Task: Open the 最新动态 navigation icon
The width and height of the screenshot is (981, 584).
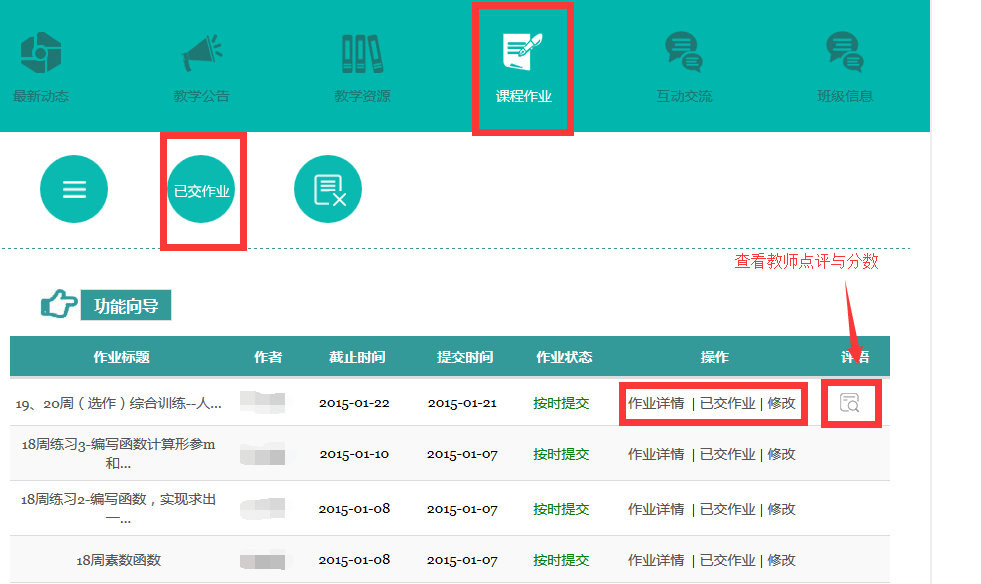Action: [x=41, y=53]
